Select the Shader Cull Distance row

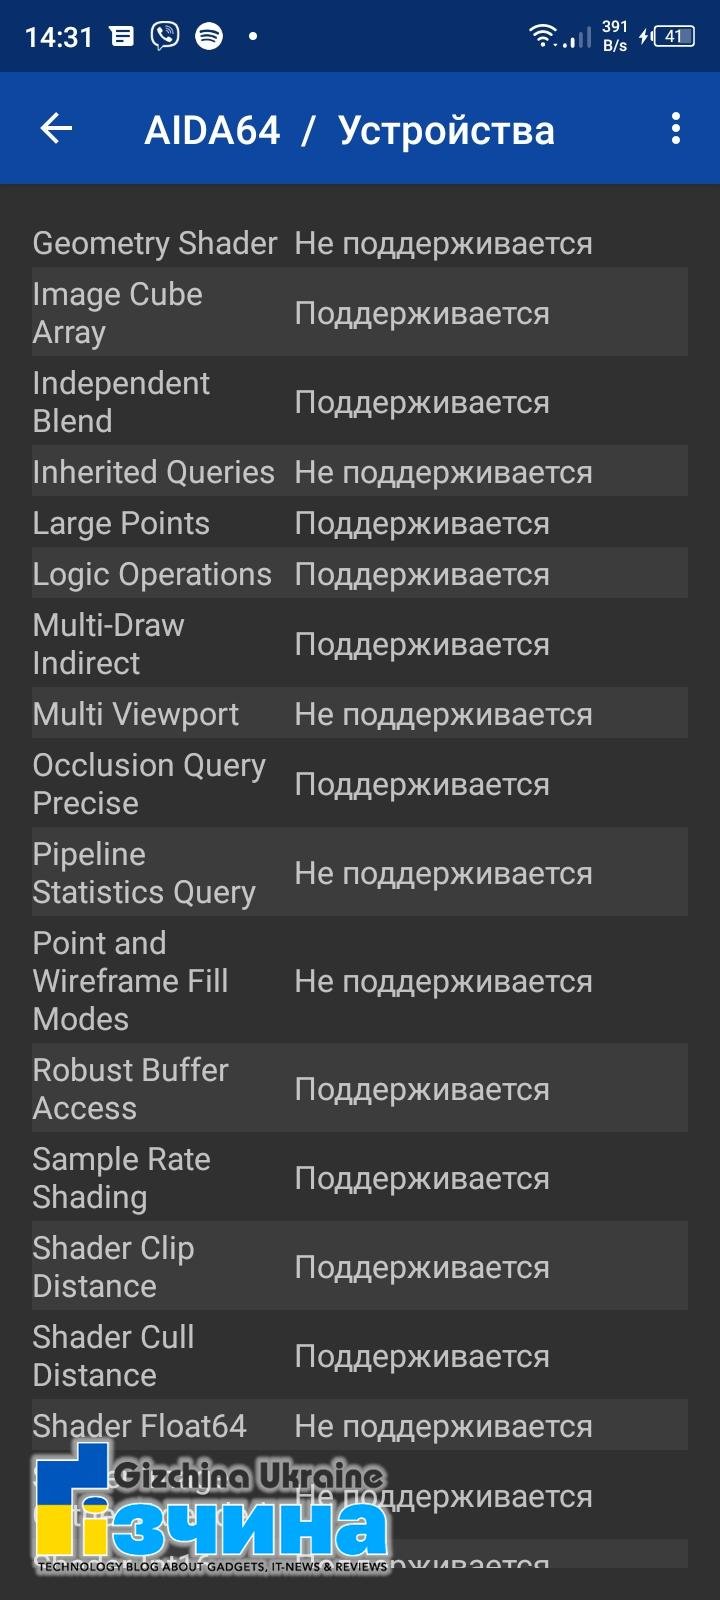pyautogui.click(x=360, y=1356)
